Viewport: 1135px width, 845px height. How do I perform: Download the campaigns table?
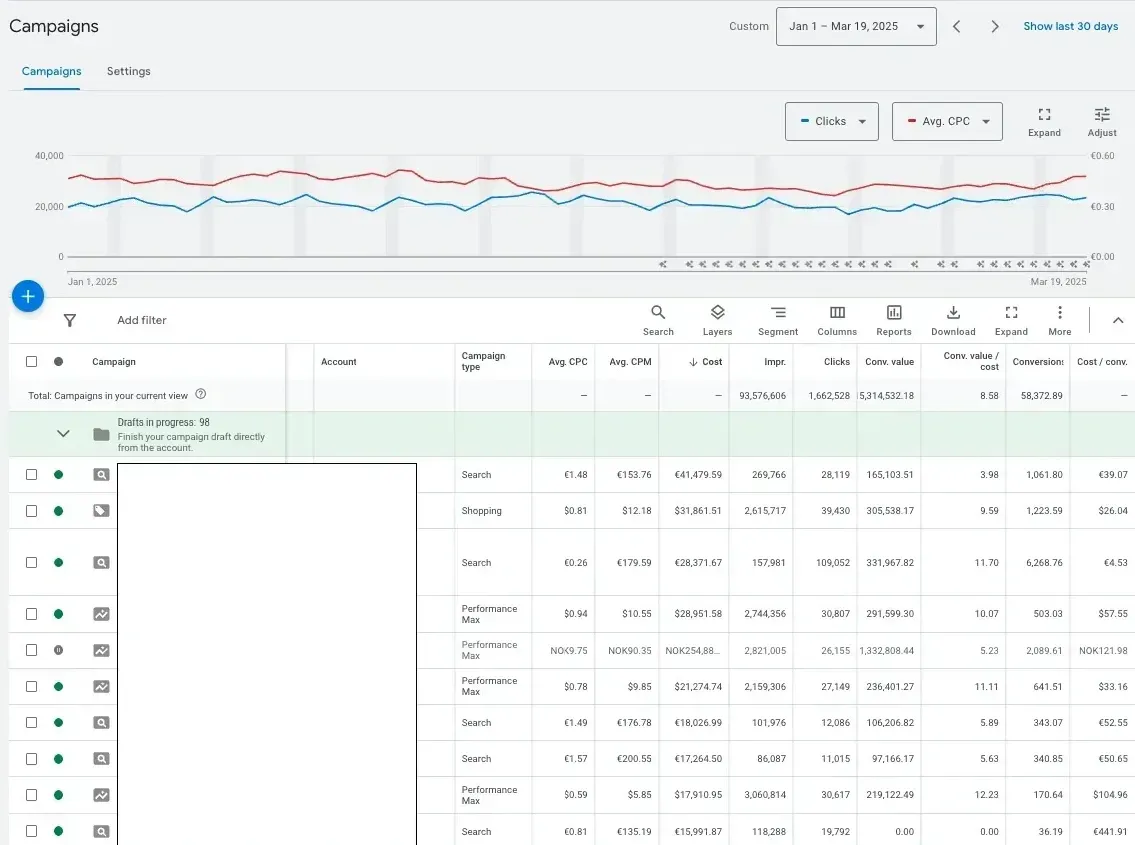[953, 320]
